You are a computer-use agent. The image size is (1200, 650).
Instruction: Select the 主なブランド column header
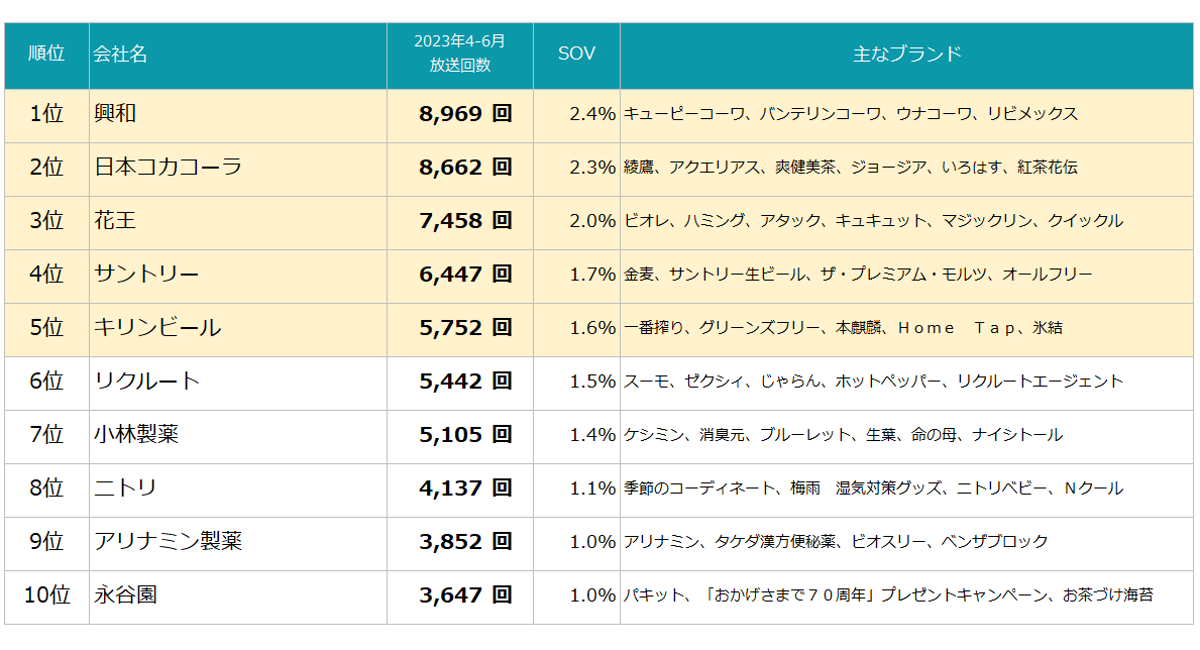point(907,54)
